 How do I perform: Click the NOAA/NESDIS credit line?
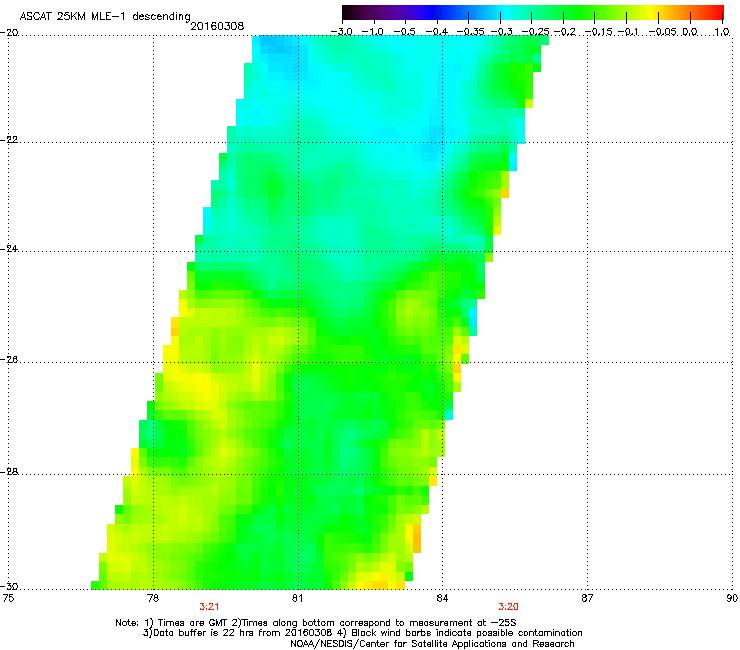click(432, 644)
